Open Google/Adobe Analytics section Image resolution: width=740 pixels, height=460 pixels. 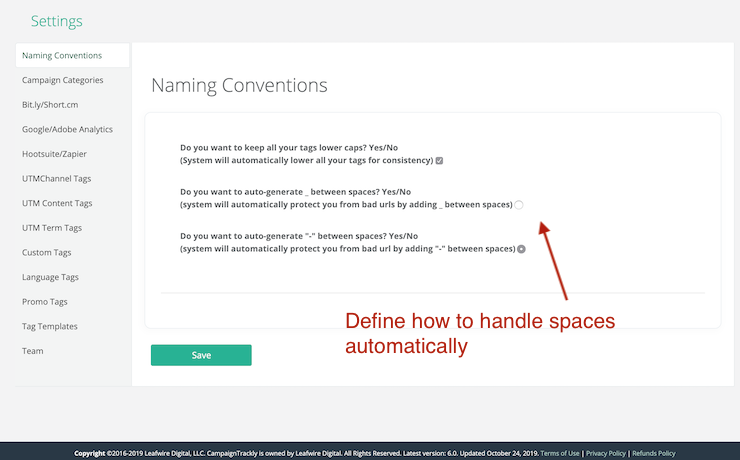pos(67,129)
